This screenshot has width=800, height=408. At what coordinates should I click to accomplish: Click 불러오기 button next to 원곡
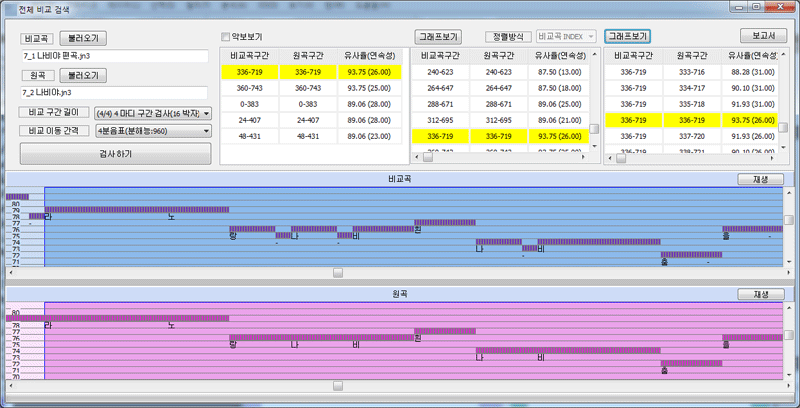coord(84,75)
